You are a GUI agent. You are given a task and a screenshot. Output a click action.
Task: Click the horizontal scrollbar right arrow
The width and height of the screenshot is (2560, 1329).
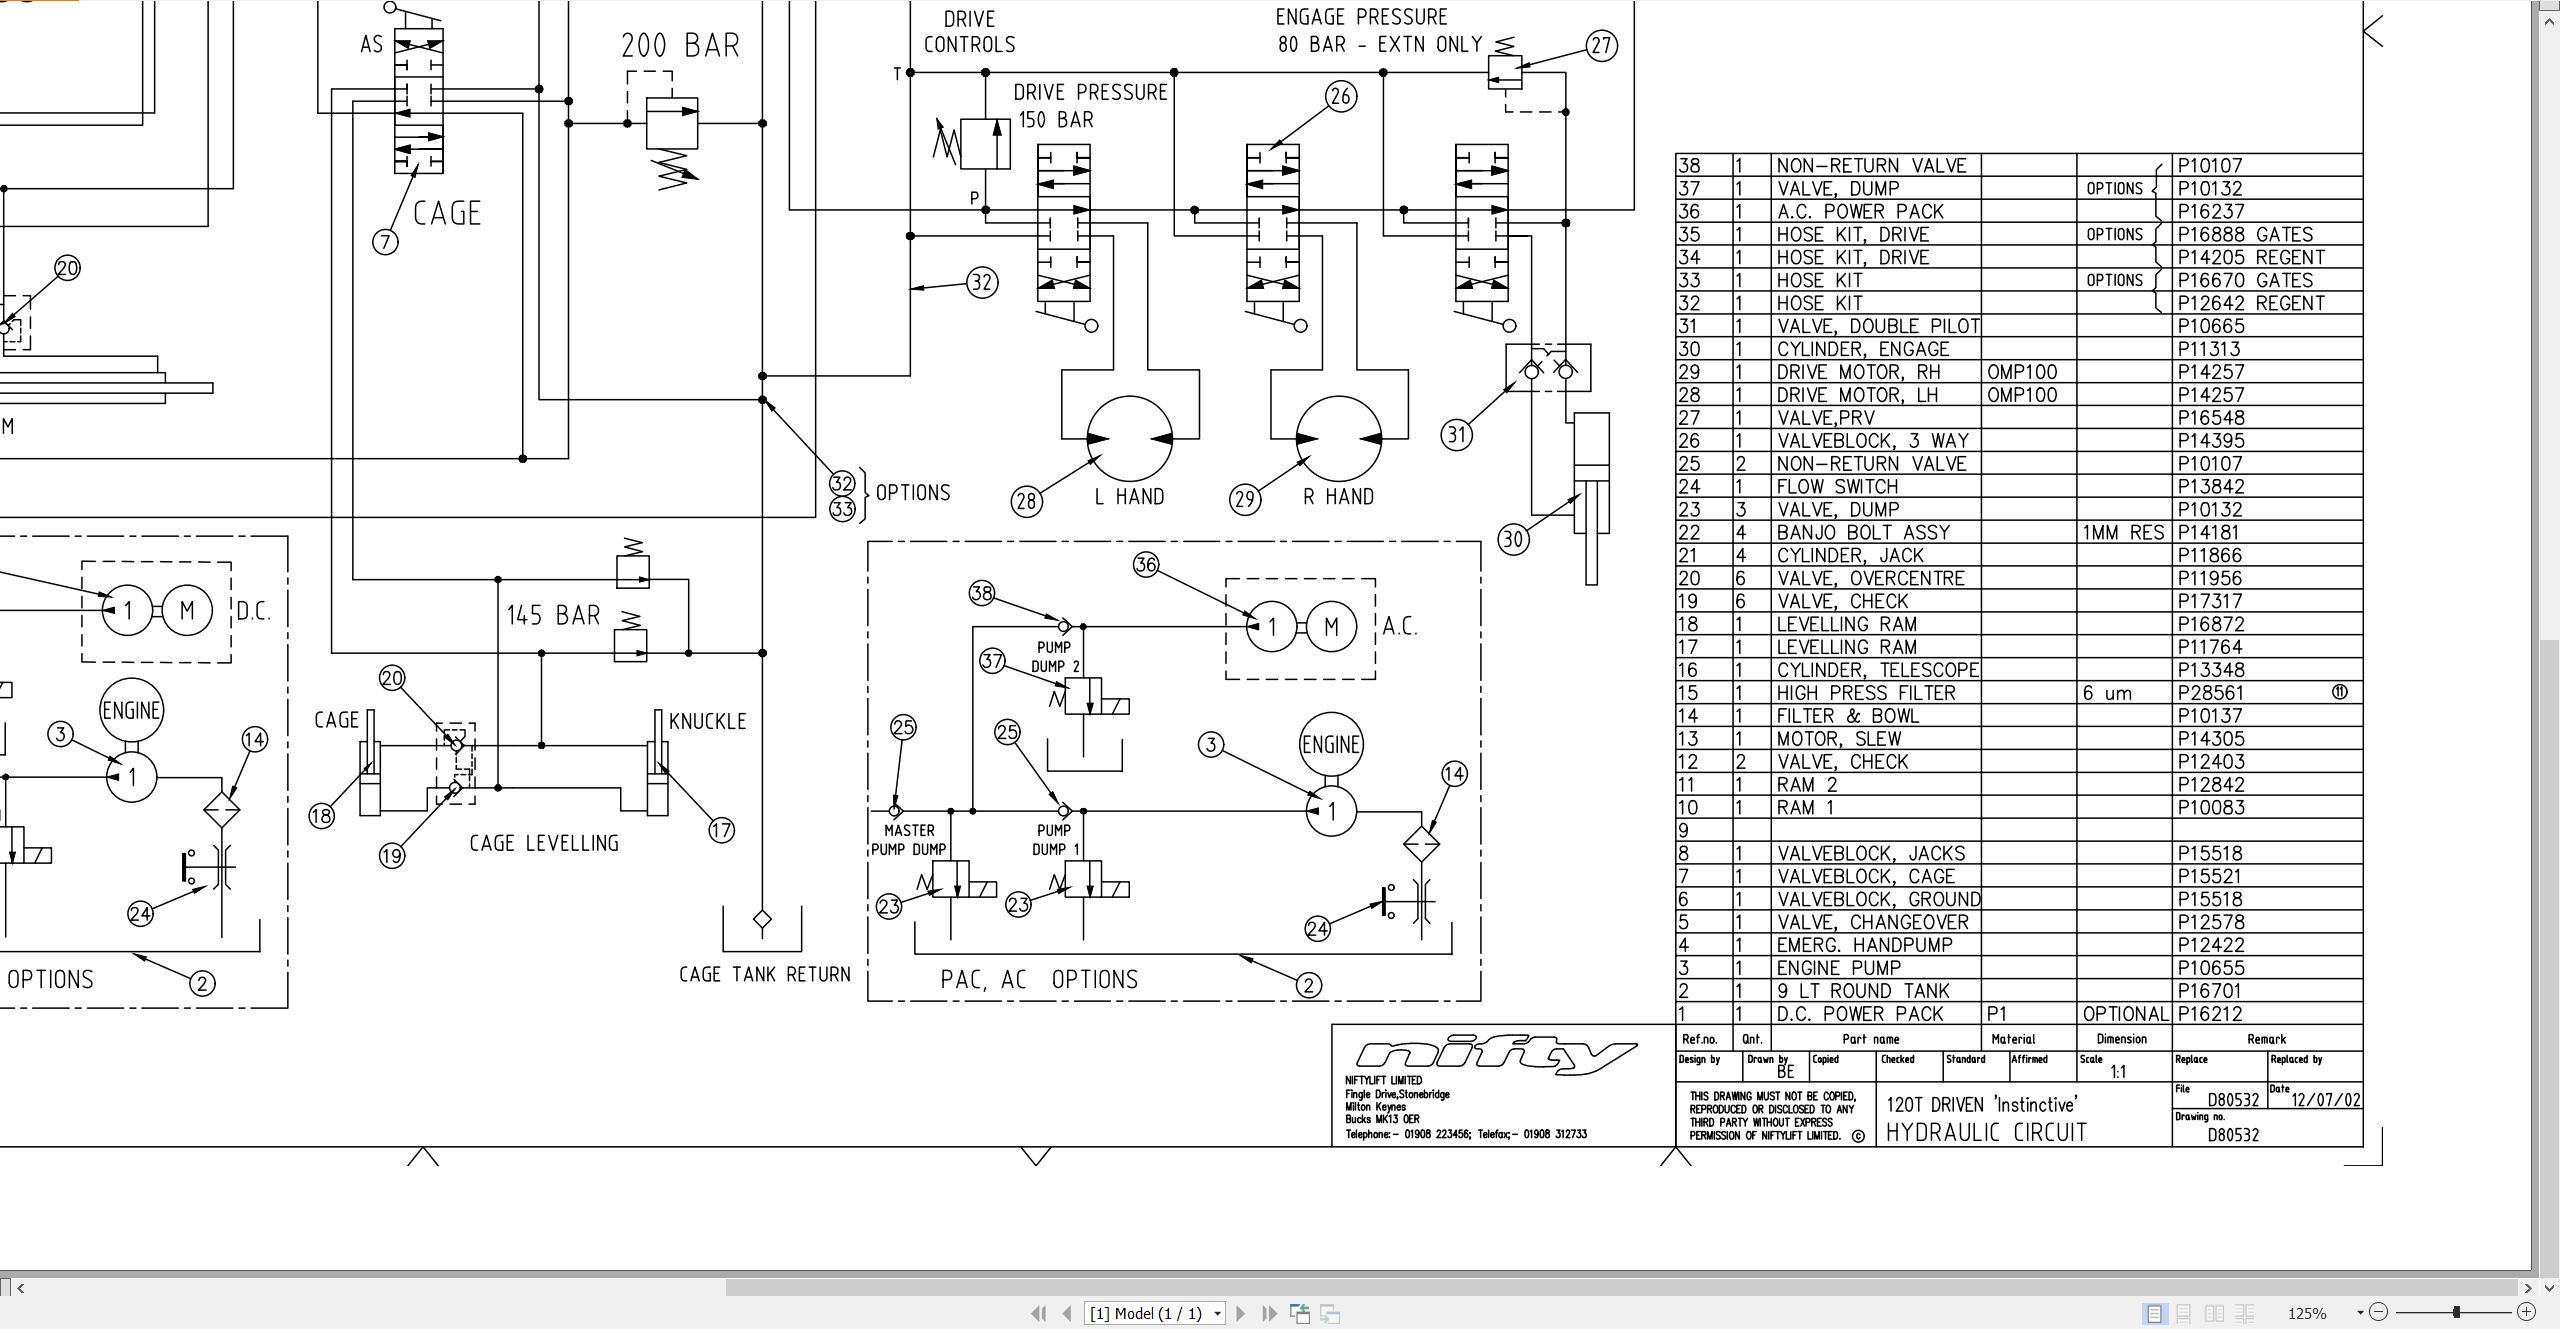(2528, 1288)
